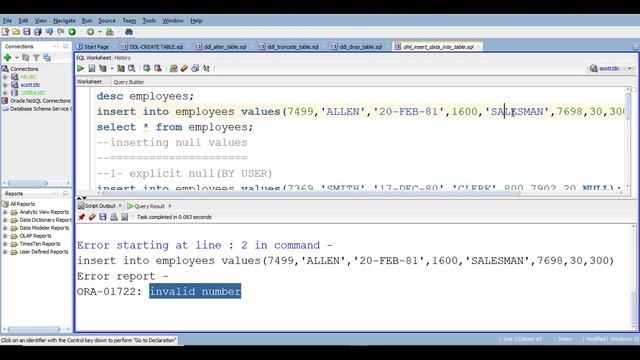Switch to DDL-CREATE TABLE.sql tab
Image resolution: width=640 pixels, height=360 pixels.
(x=152, y=47)
